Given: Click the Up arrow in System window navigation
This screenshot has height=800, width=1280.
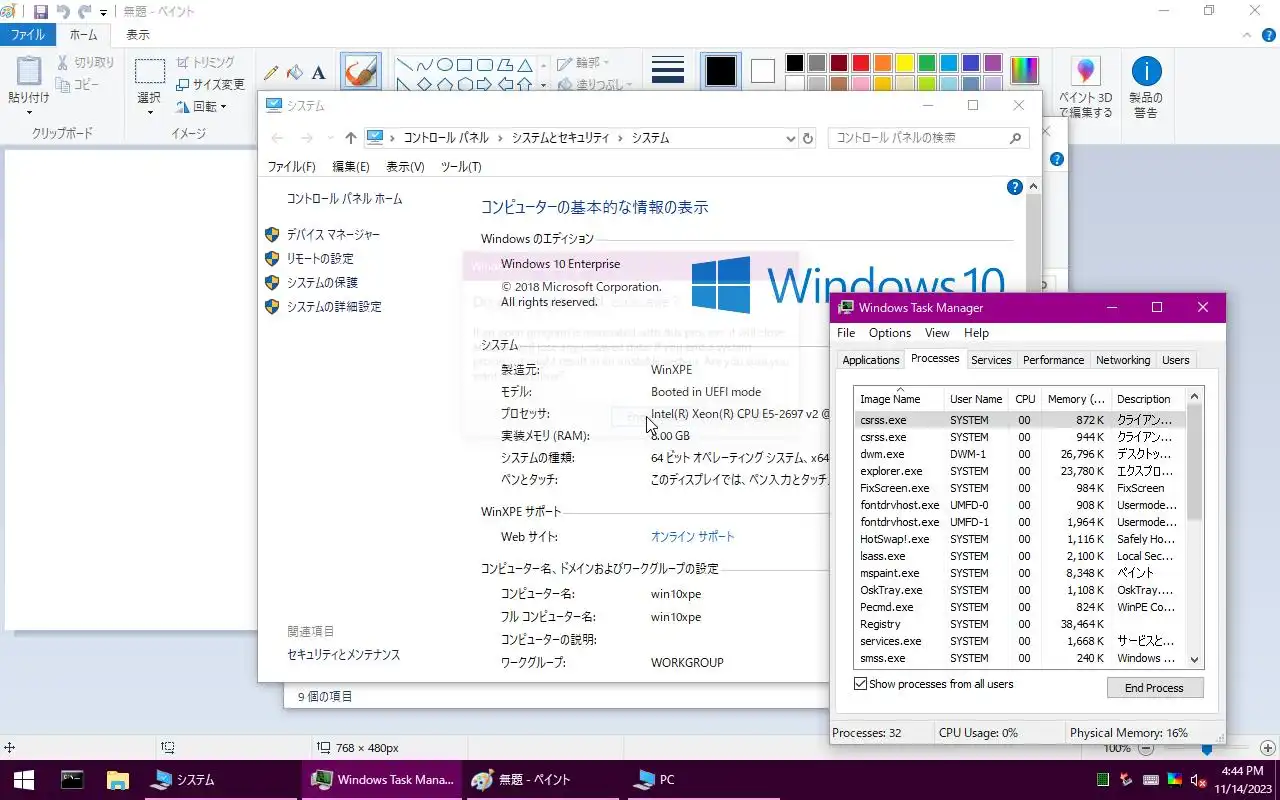Looking at the screenshot, I should click(350, 138).
